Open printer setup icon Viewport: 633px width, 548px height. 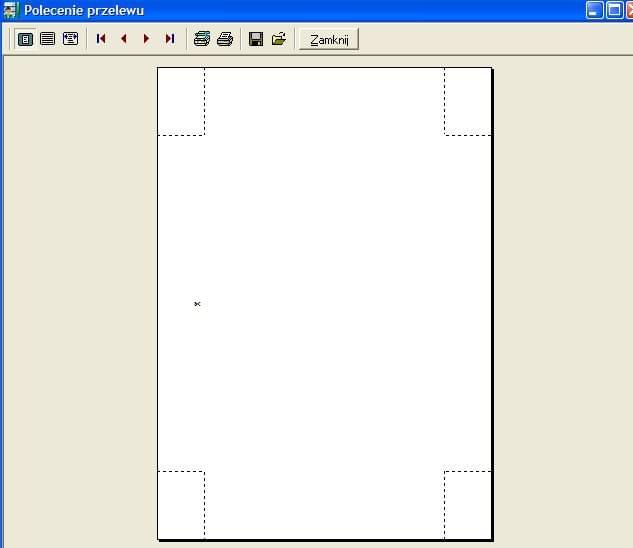201,39
